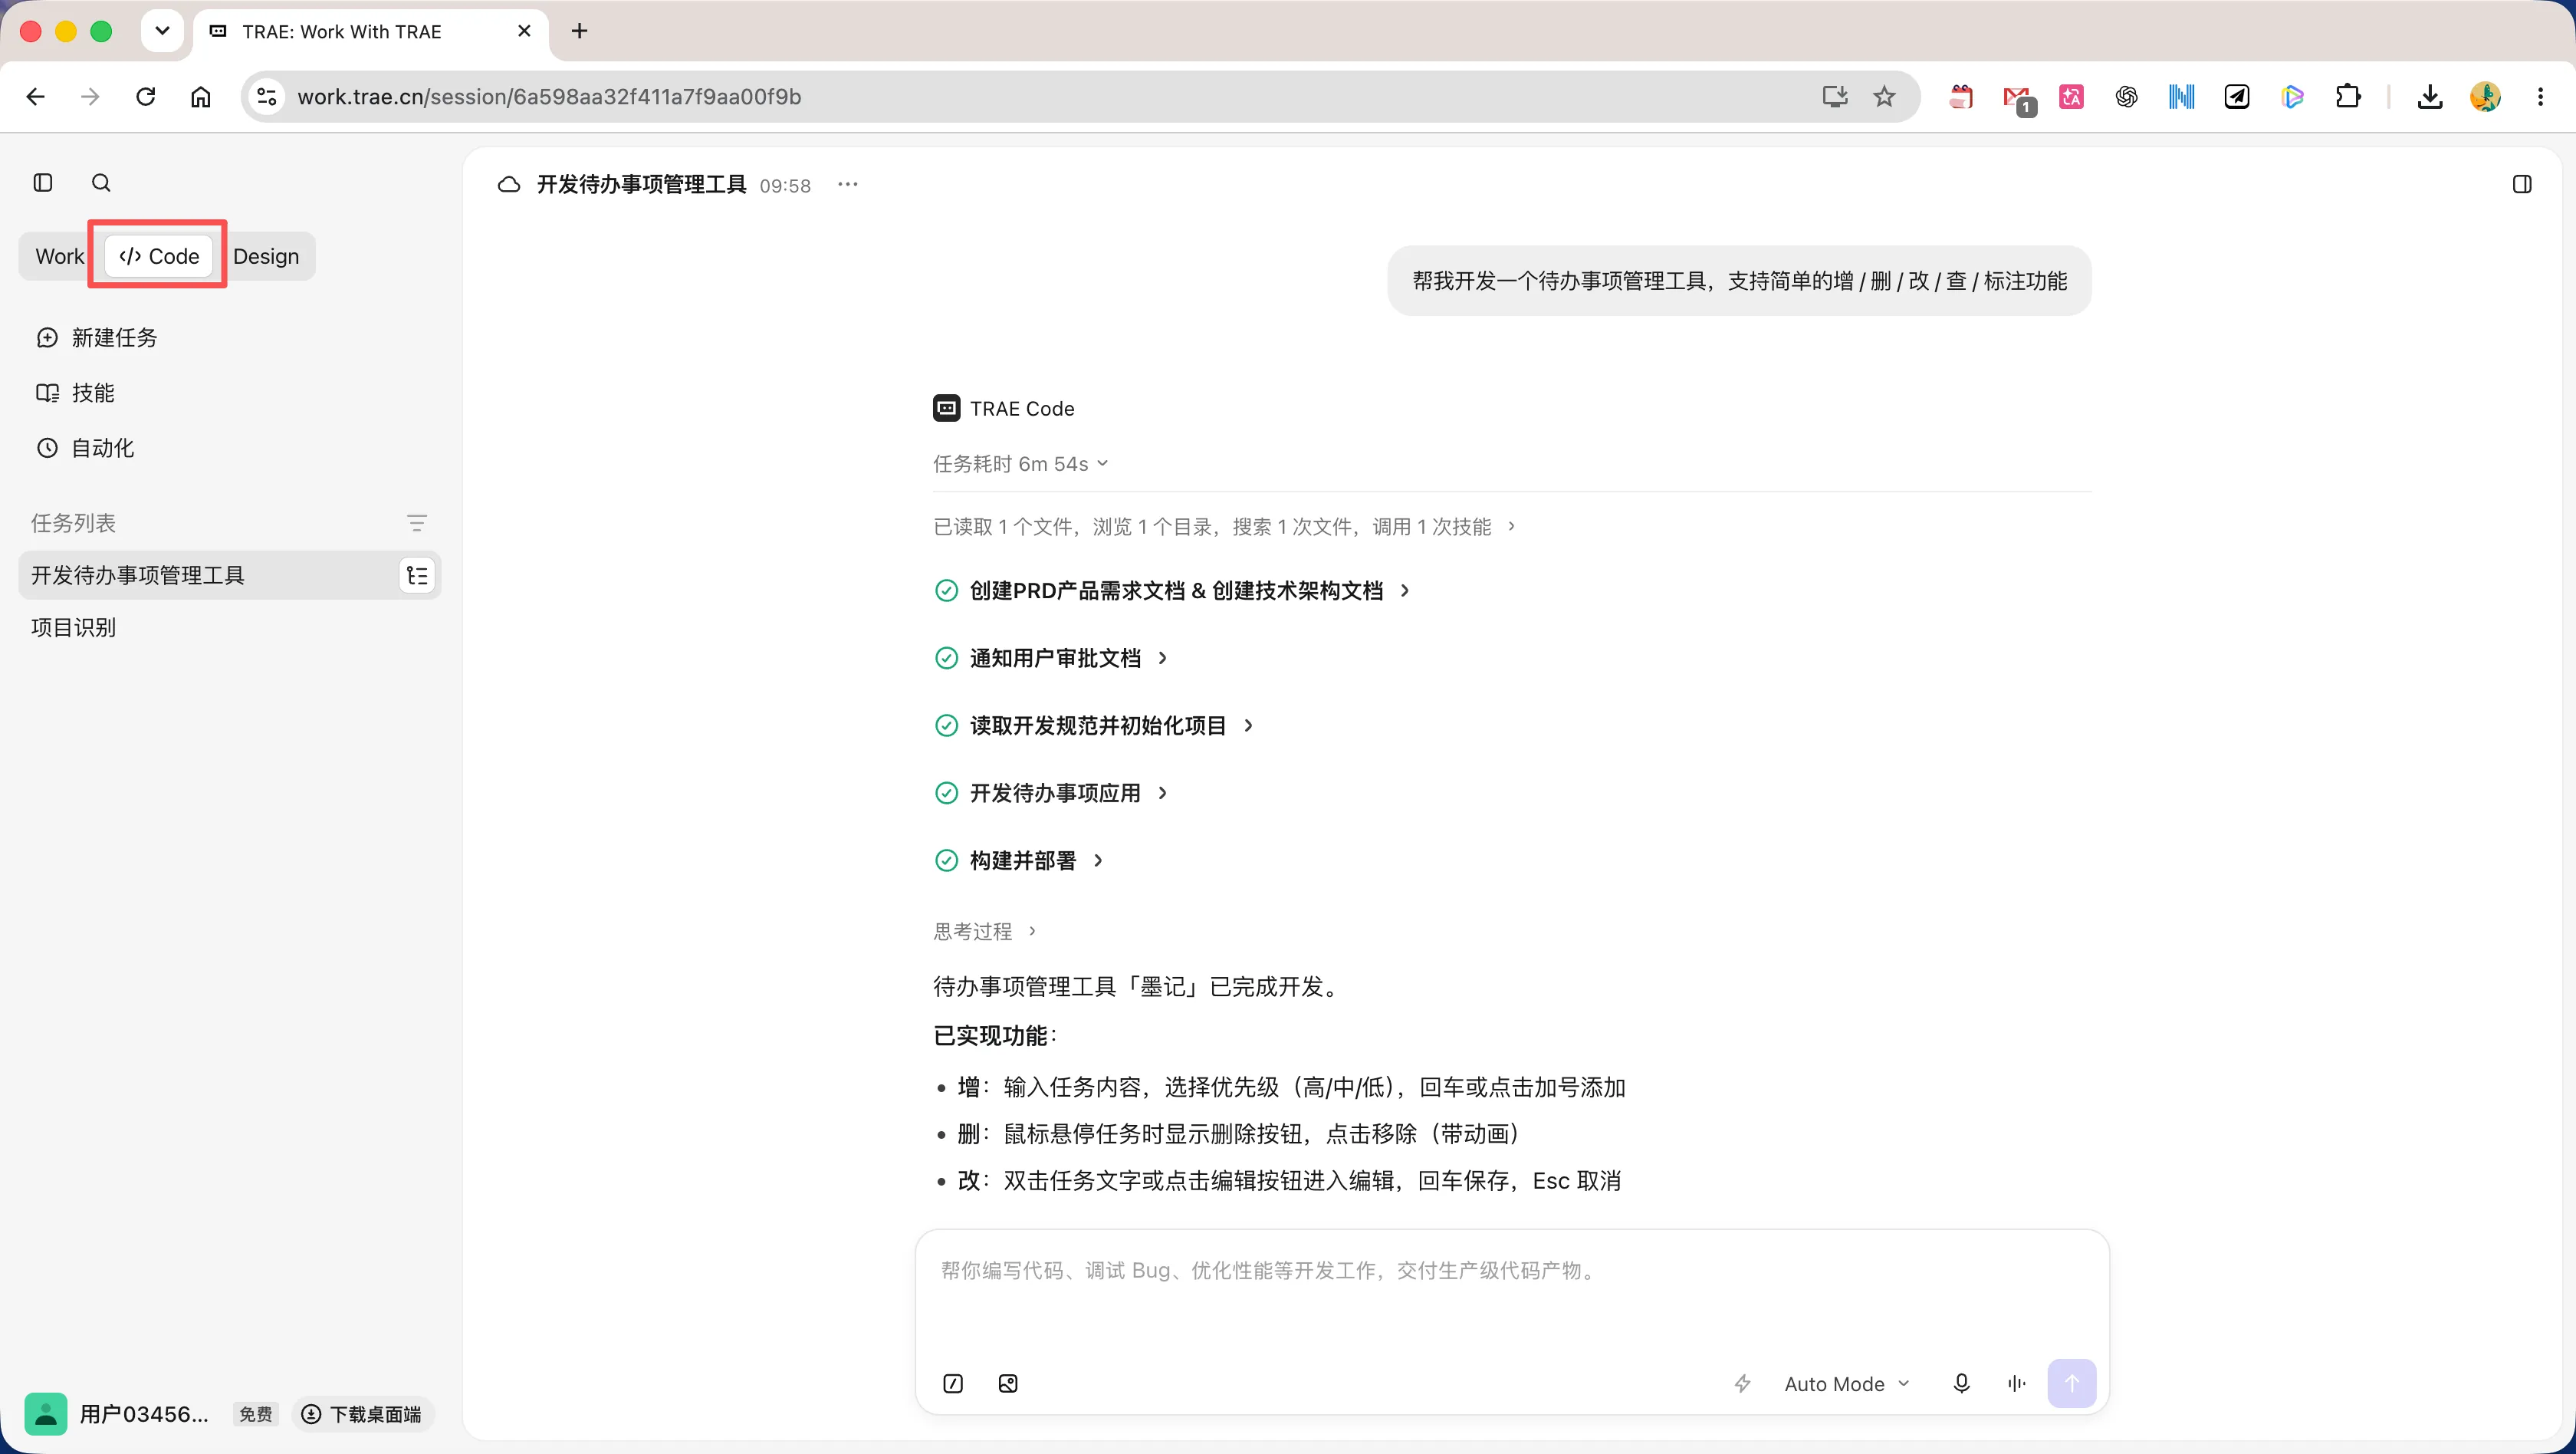Click the image attachment icon in input
The image size is (2576, 1454).
[x=1008, y=1383]
